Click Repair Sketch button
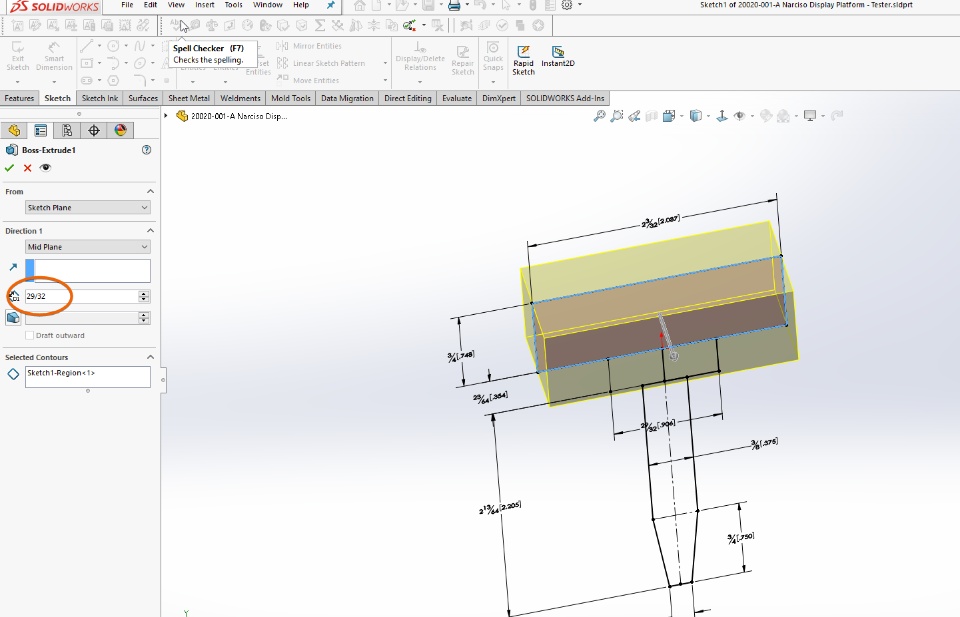Image resolution: width=960 pixels, height=617 pixels. [463, 60]
